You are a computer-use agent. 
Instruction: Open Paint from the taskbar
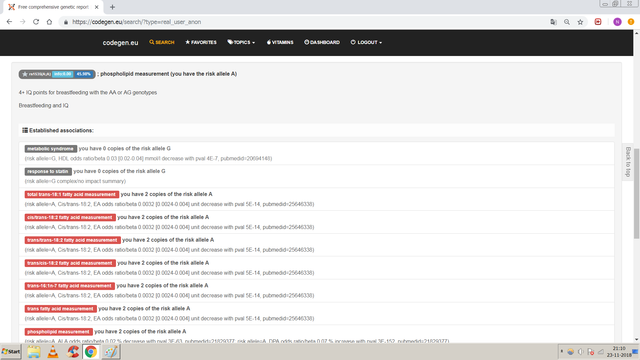(x=111, y=351)
